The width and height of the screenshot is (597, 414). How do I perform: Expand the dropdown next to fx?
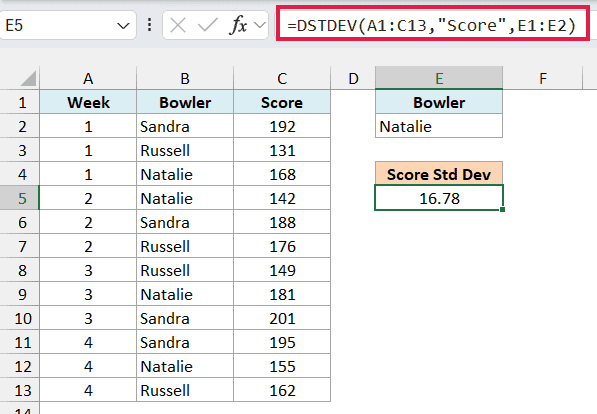[x=260, y=26]
